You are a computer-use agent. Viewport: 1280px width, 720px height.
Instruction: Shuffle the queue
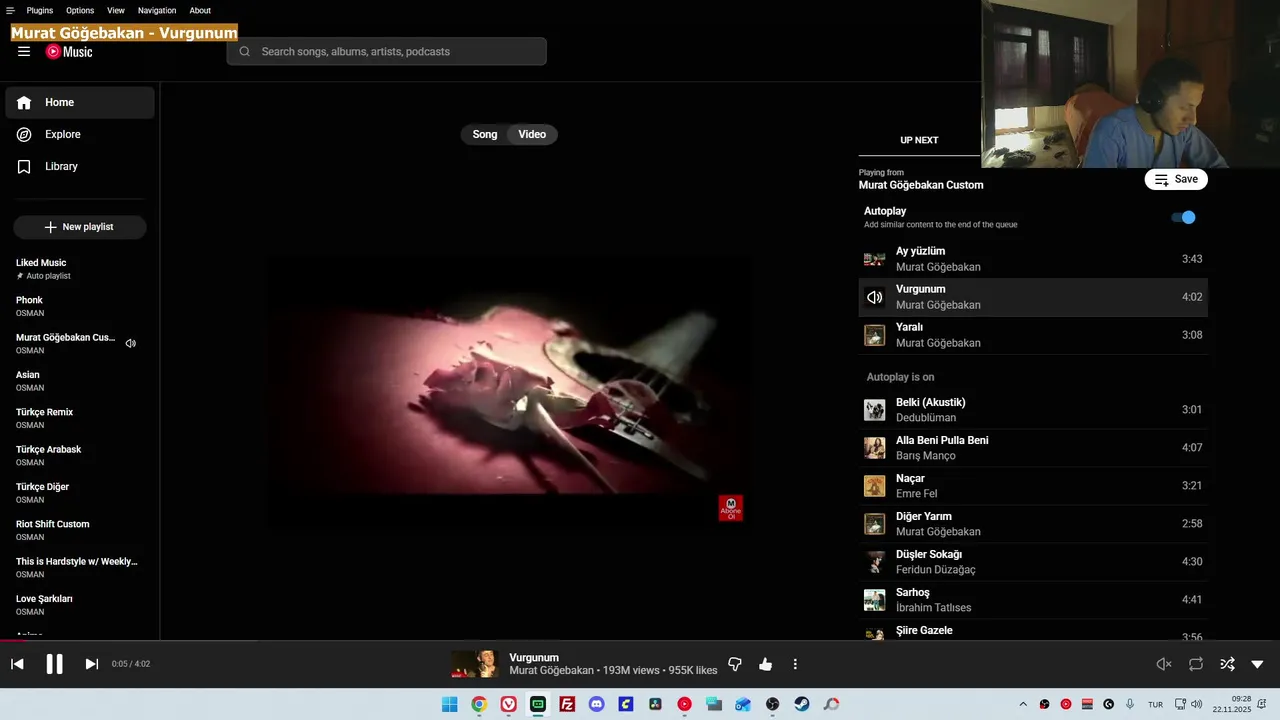click(x=1227, y=664)
